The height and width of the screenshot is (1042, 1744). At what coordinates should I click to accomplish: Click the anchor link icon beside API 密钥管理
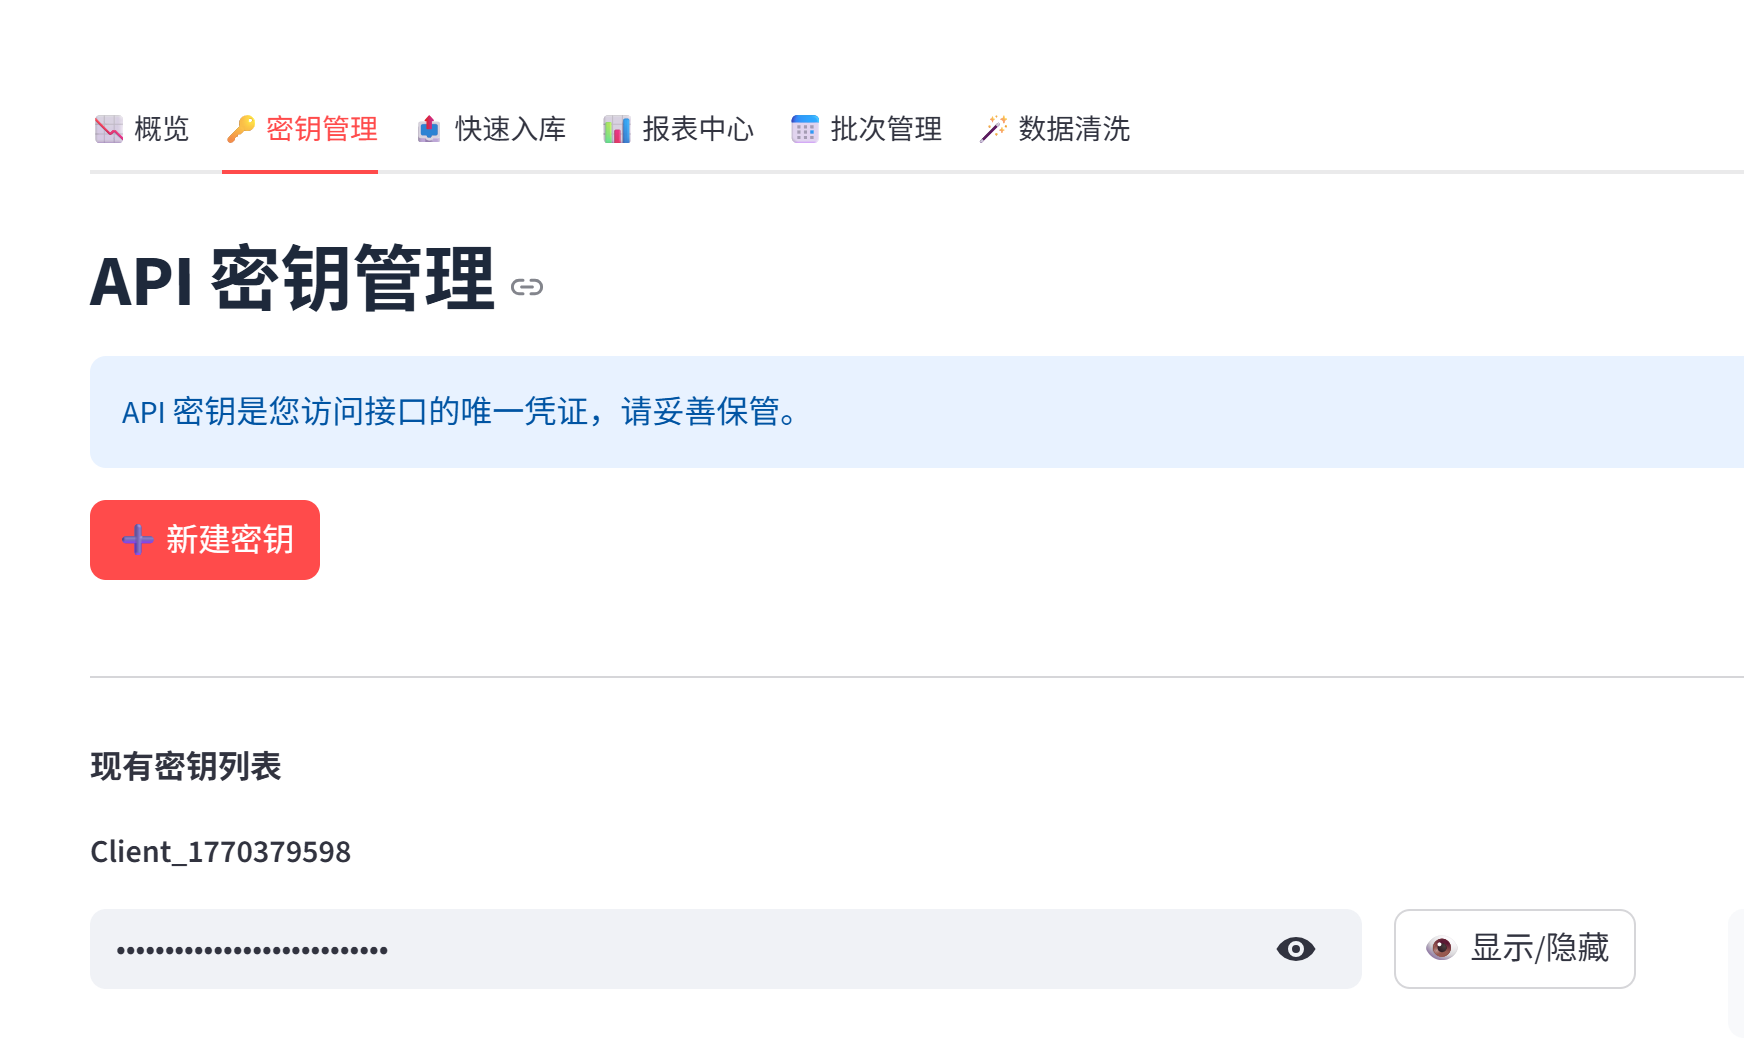click(528, 287)
